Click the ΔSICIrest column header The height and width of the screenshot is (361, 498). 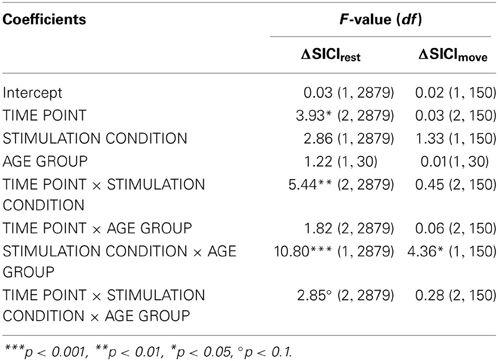[x=330, y=55]
